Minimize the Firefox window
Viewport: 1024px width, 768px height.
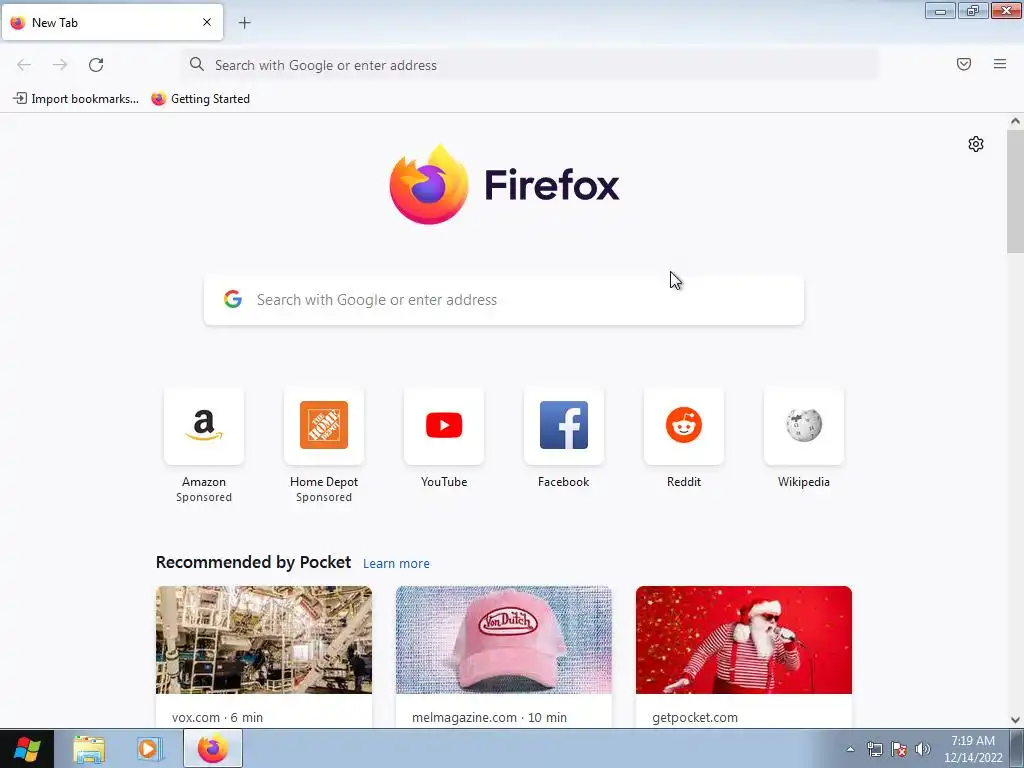point(940,10)
